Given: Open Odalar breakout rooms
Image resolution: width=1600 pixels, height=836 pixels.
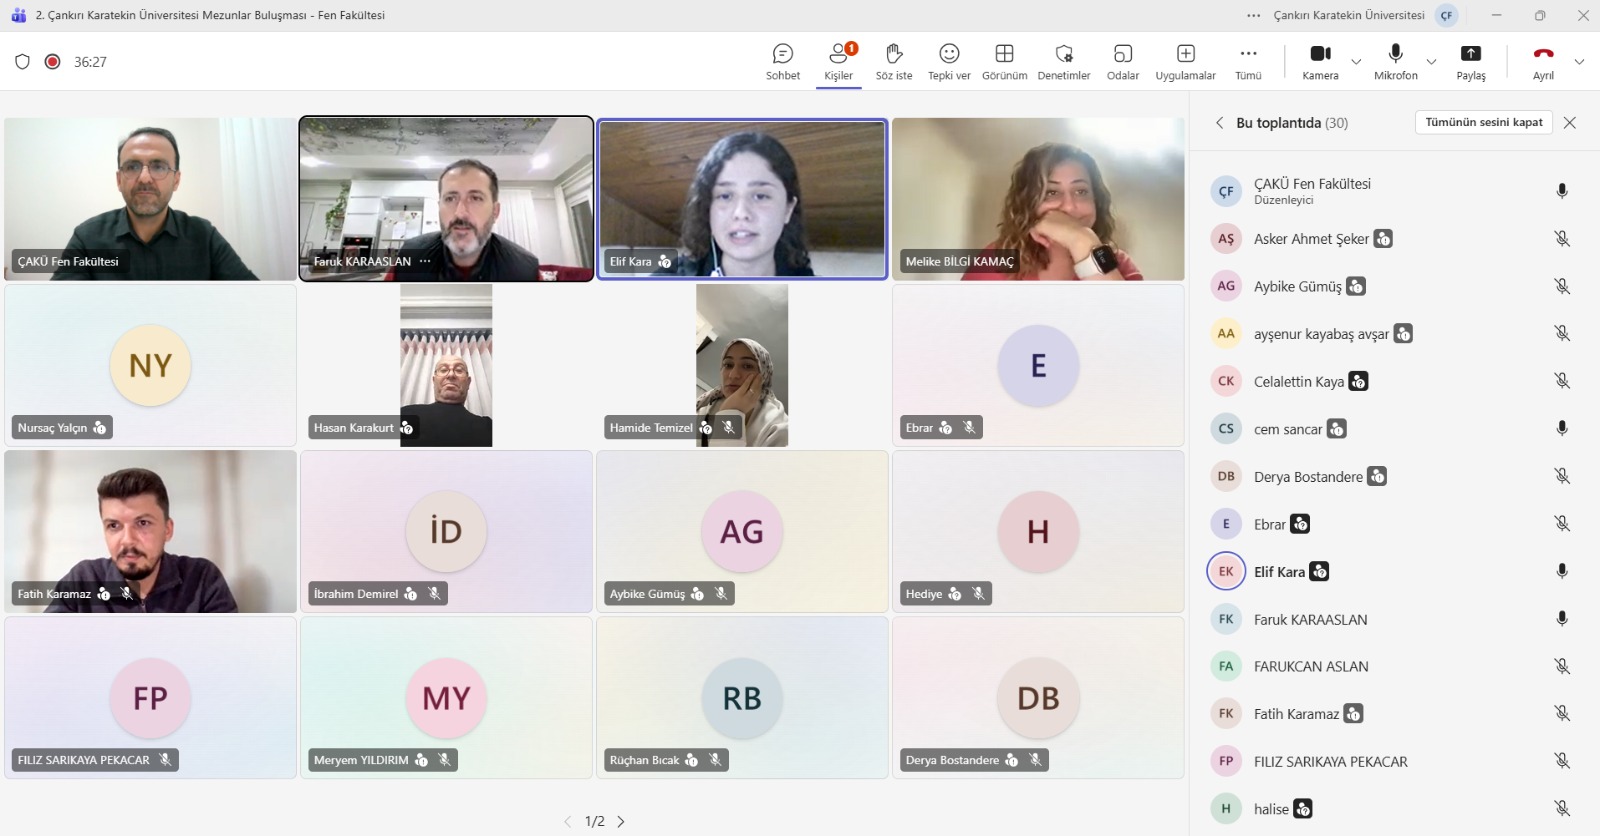Looking at the screenshot, I should 1123,61.
